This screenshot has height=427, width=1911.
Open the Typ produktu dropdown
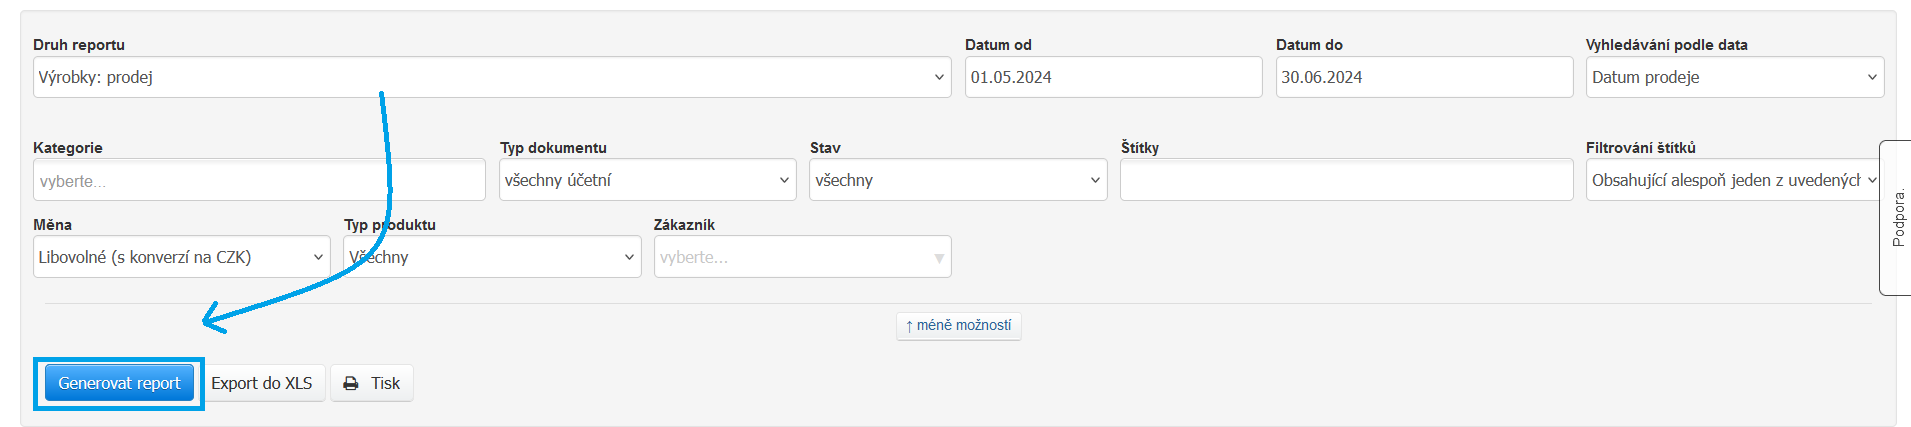(491, 257)
